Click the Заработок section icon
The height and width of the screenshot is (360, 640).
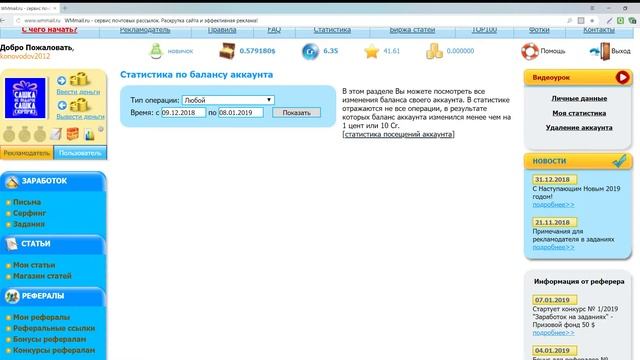click(12, 181)
